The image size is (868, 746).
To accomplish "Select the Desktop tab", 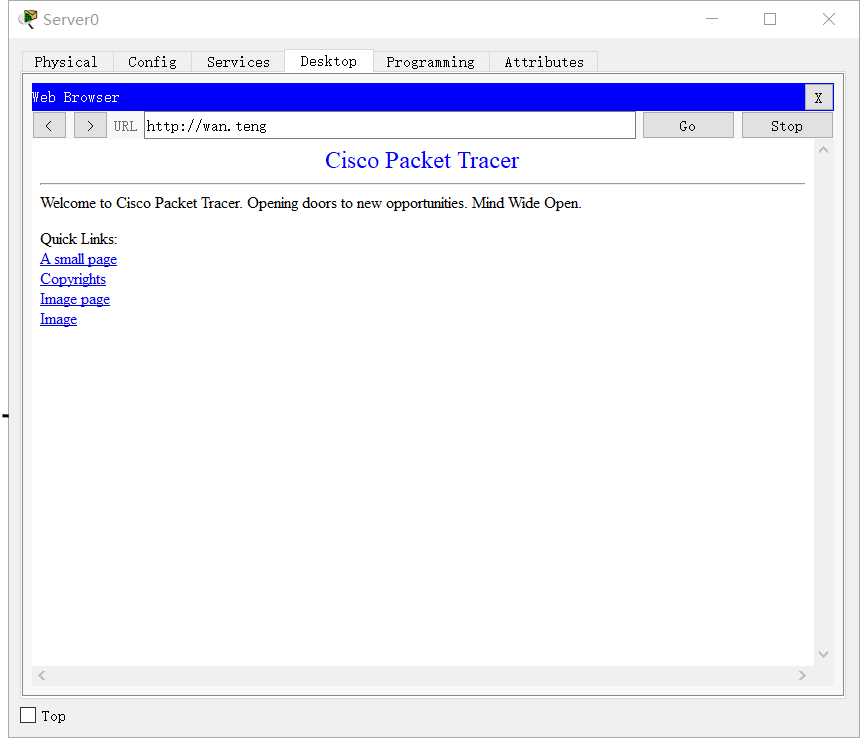I will pyautogui.click(x=328, y=61).
